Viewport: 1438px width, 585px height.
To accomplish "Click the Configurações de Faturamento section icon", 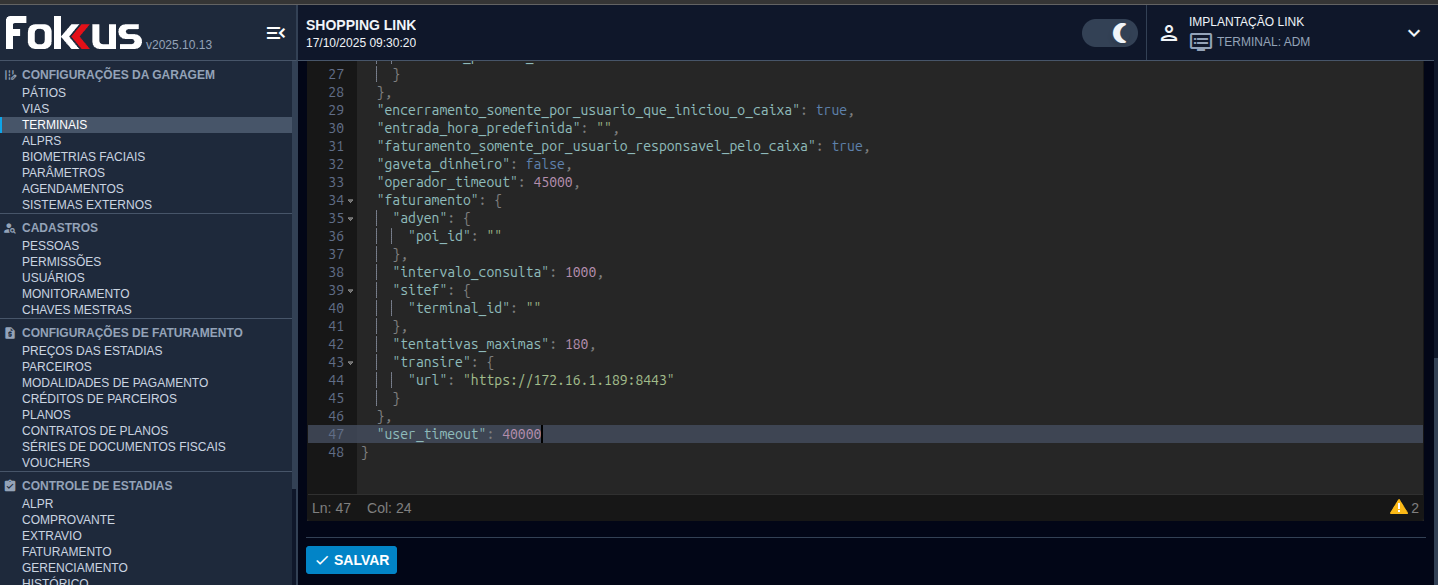I will pos(10,333).
